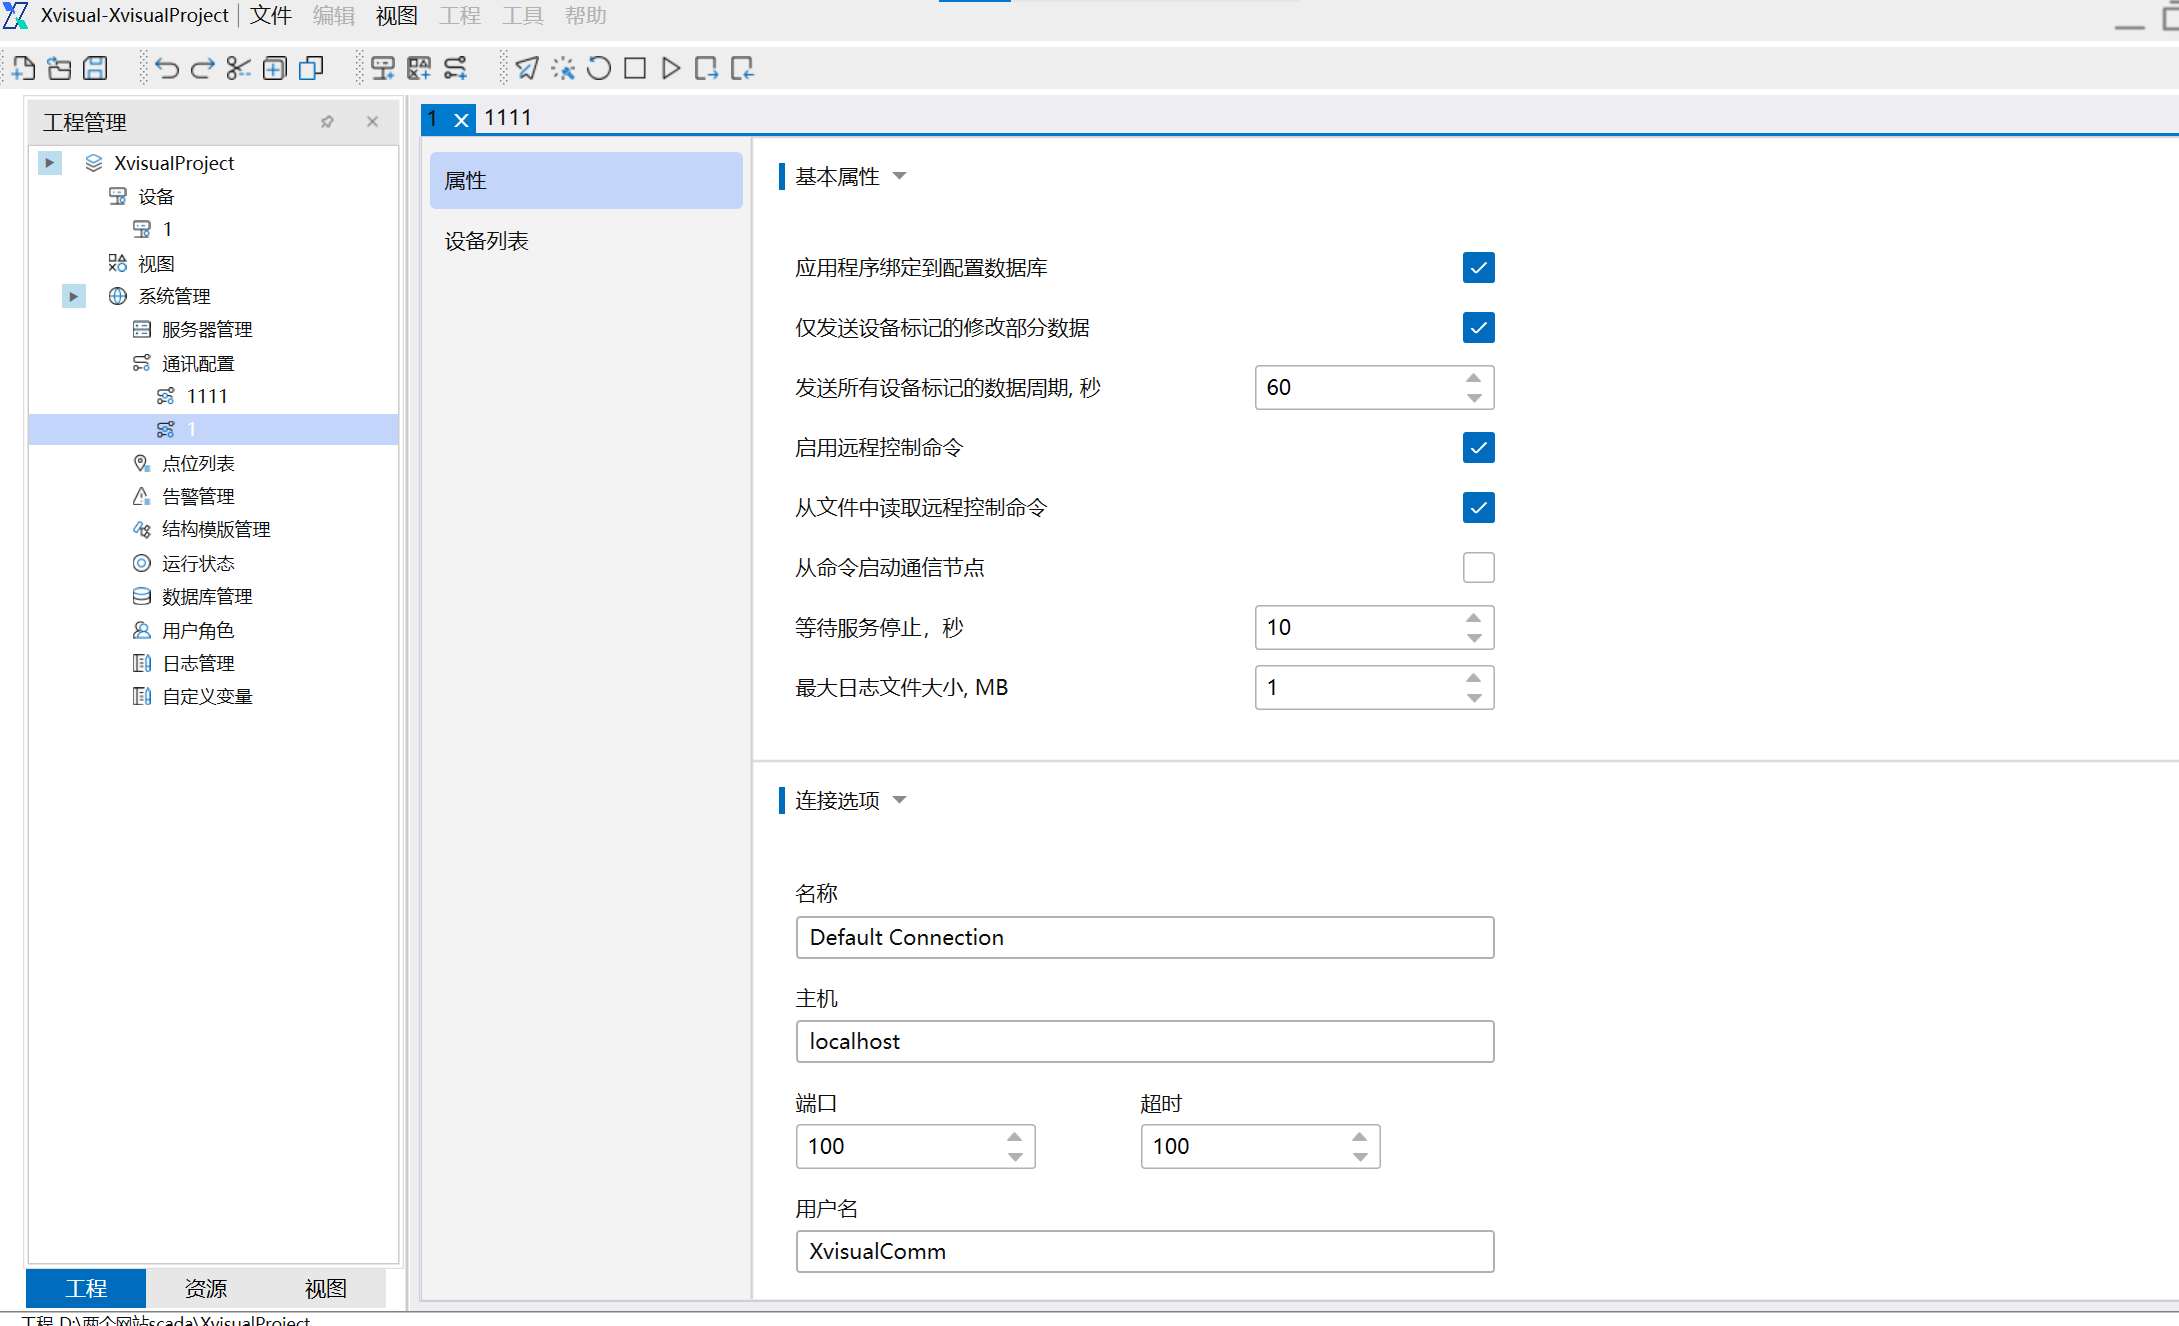Click the paper plane publish icon
This screenshot has width=2179, height=1326.
527,68
